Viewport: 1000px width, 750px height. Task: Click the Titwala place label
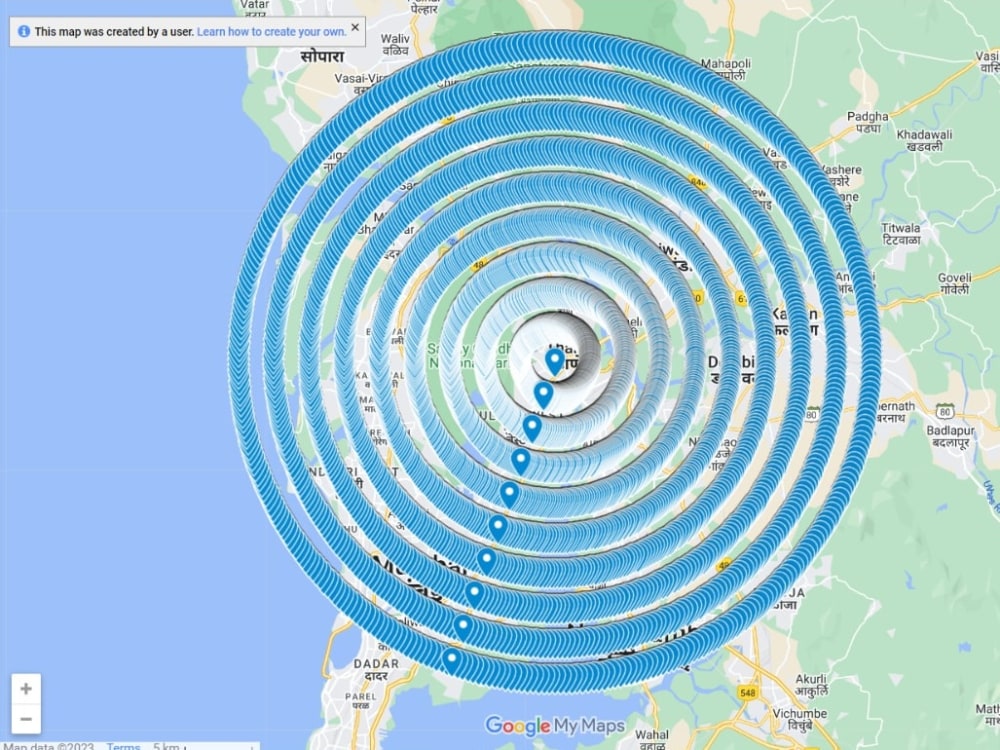coord(901,233)
